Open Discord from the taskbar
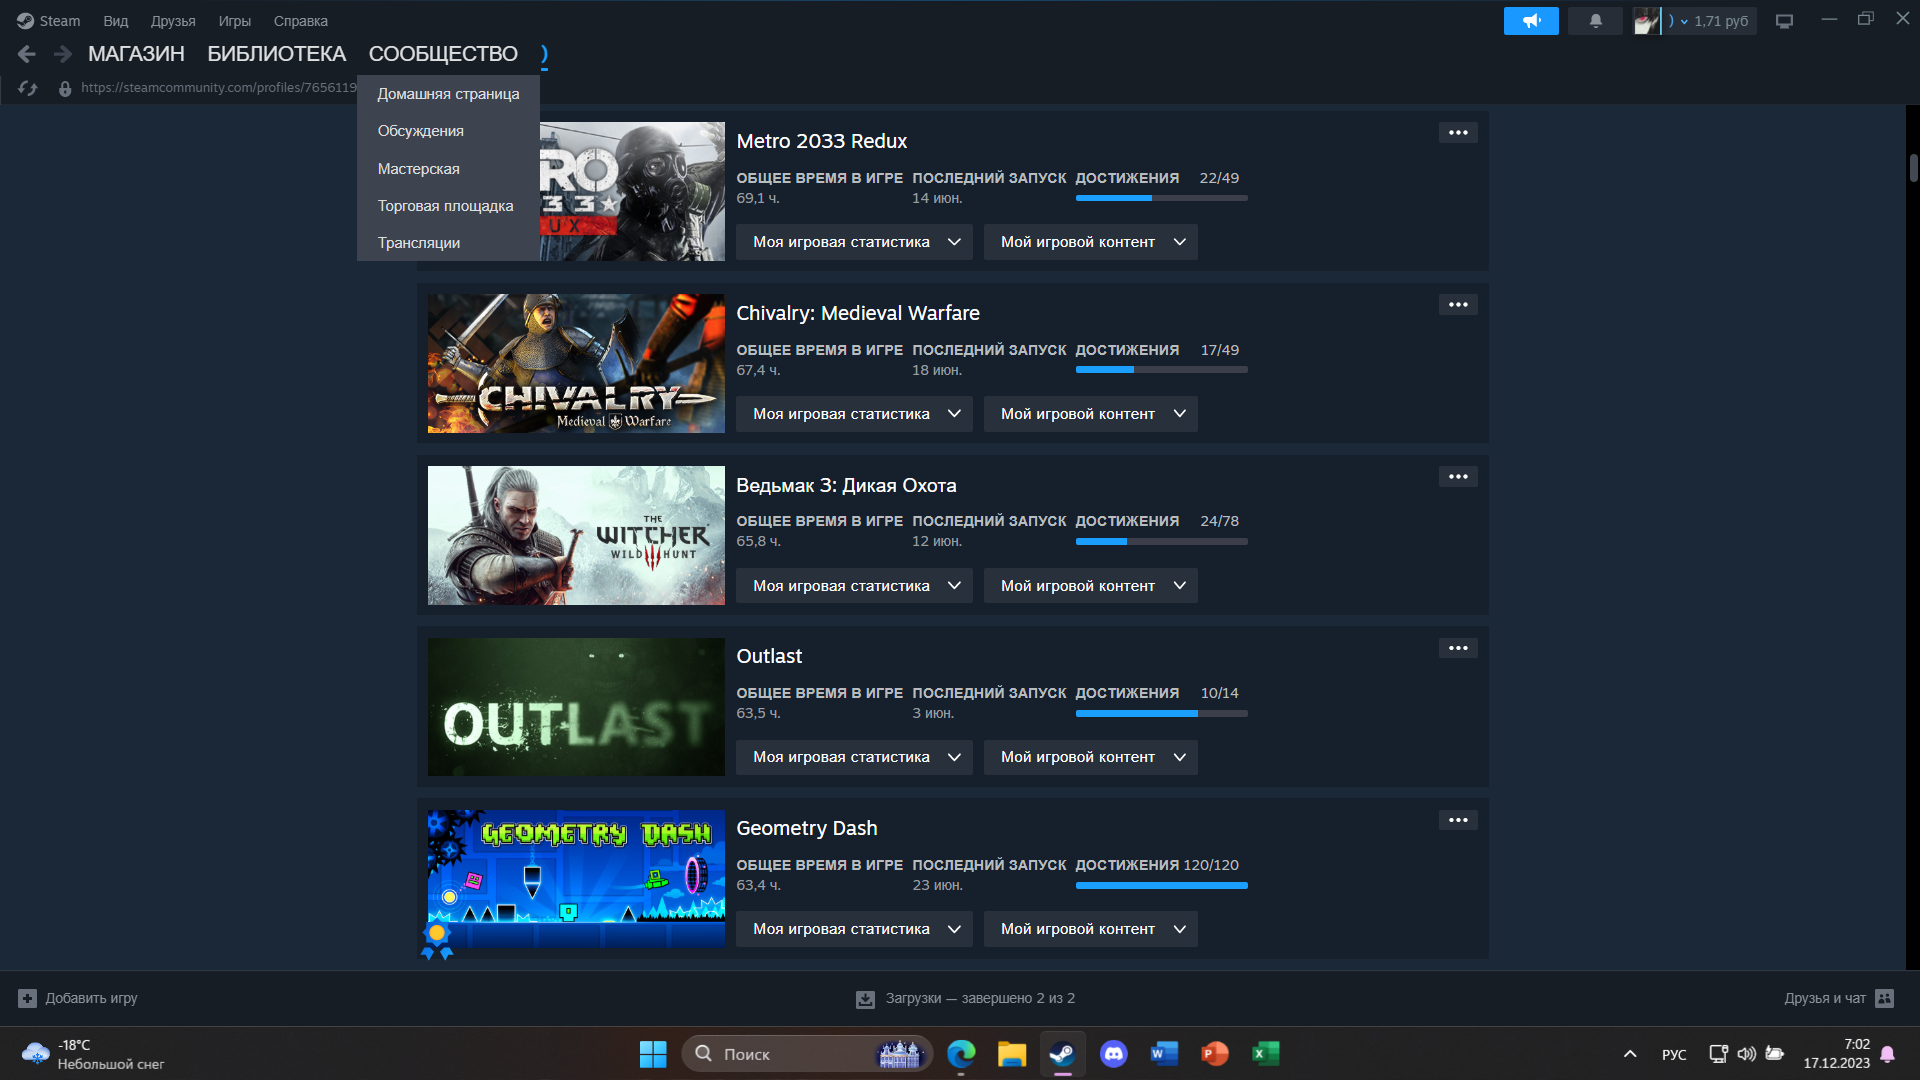Viewport: 1920px width, 1080px height. (x=1113, y=1054)
